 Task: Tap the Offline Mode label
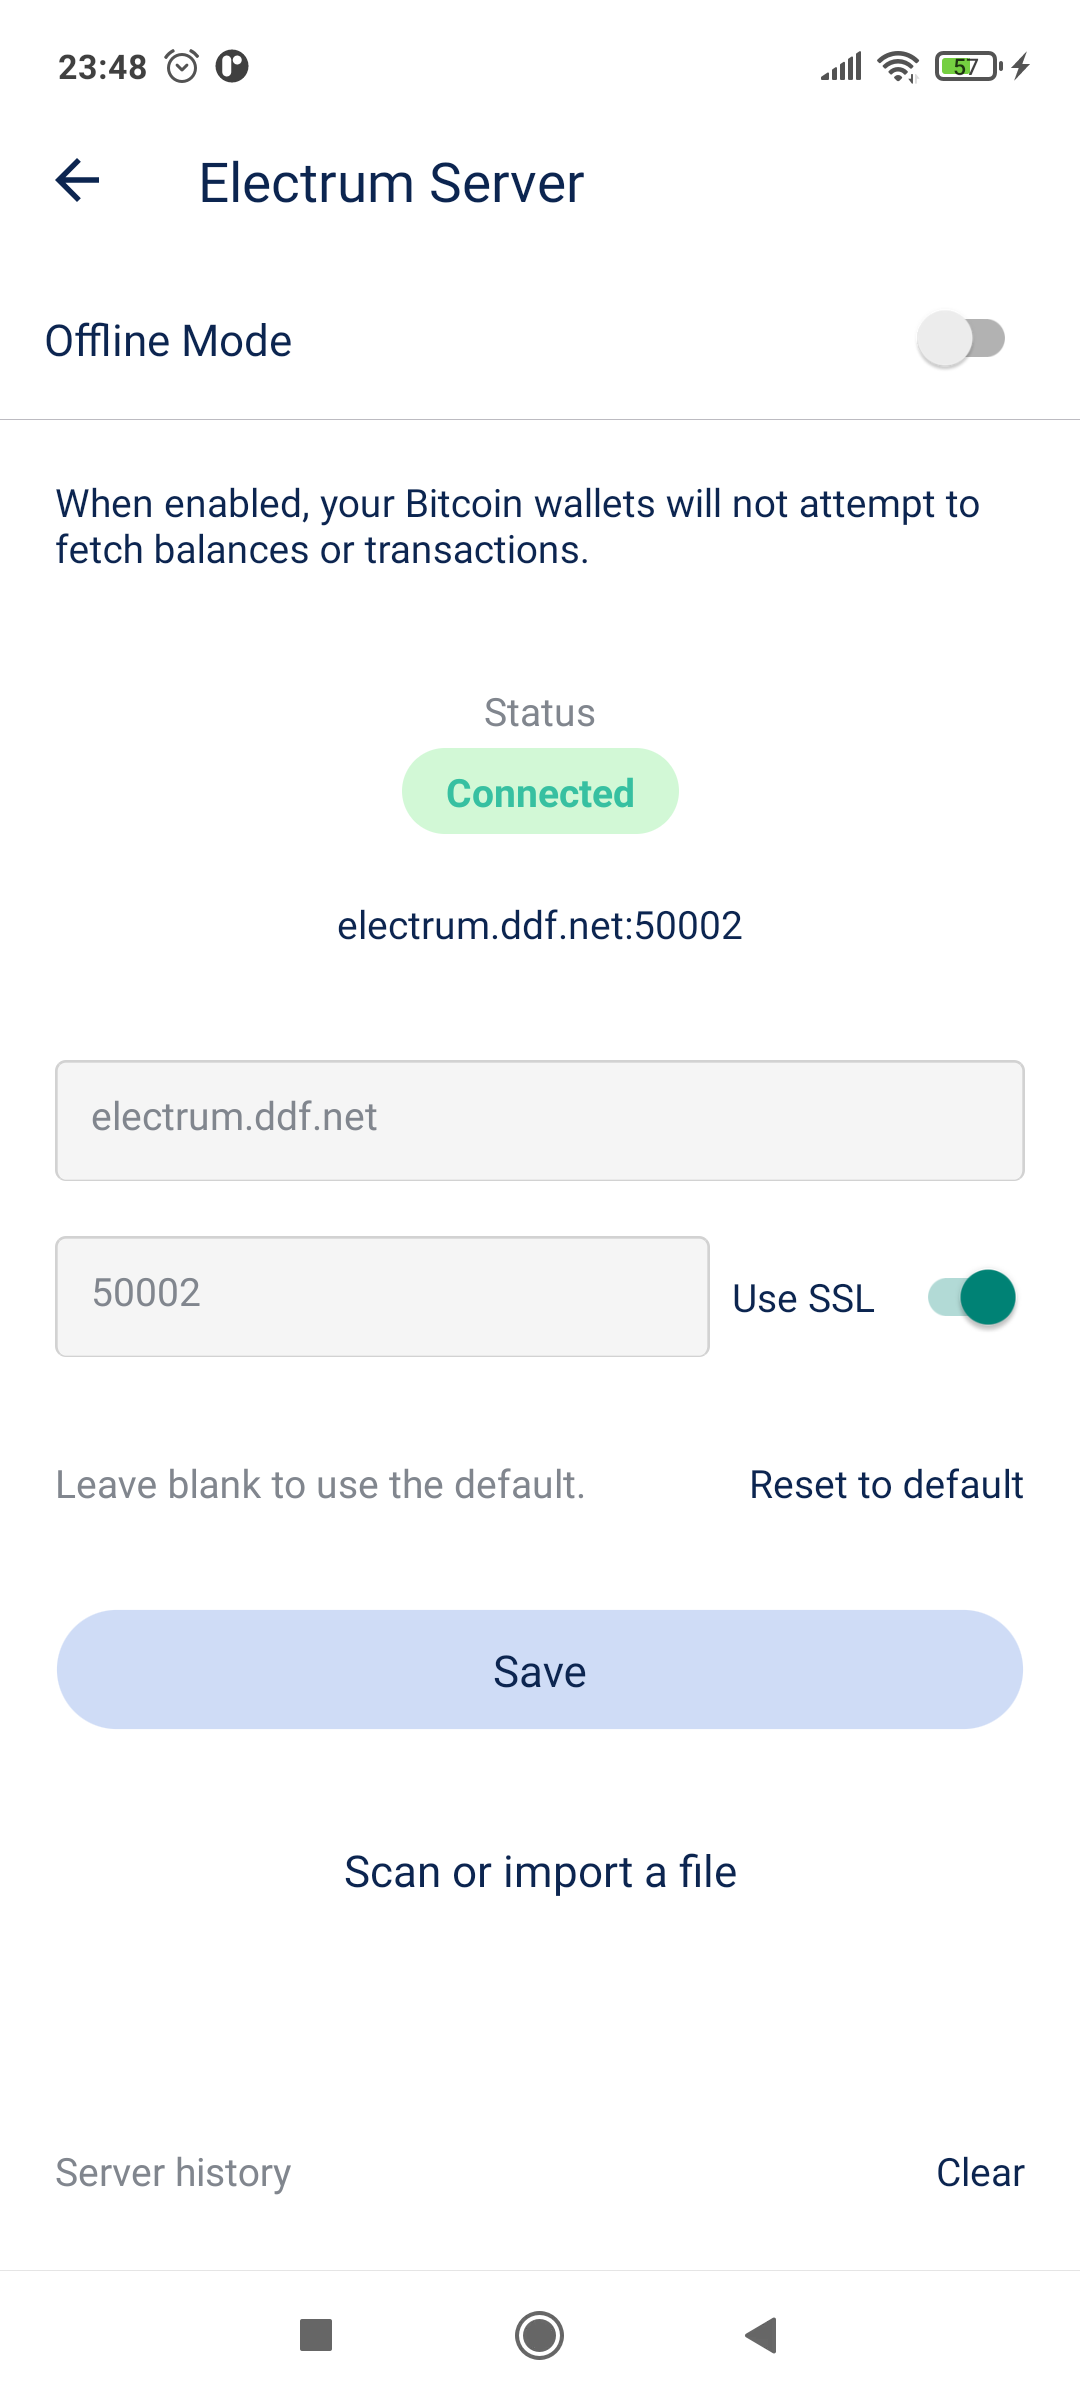[x=169, y=341]
